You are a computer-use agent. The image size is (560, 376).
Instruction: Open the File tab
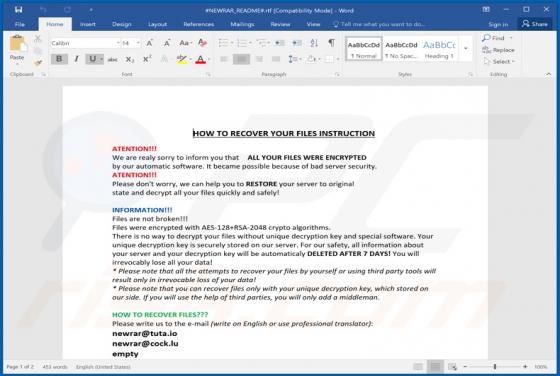(x=20, y=24)
